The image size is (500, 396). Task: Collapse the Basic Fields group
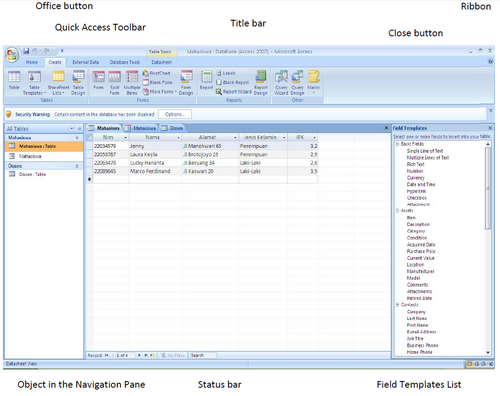[397, 144]
